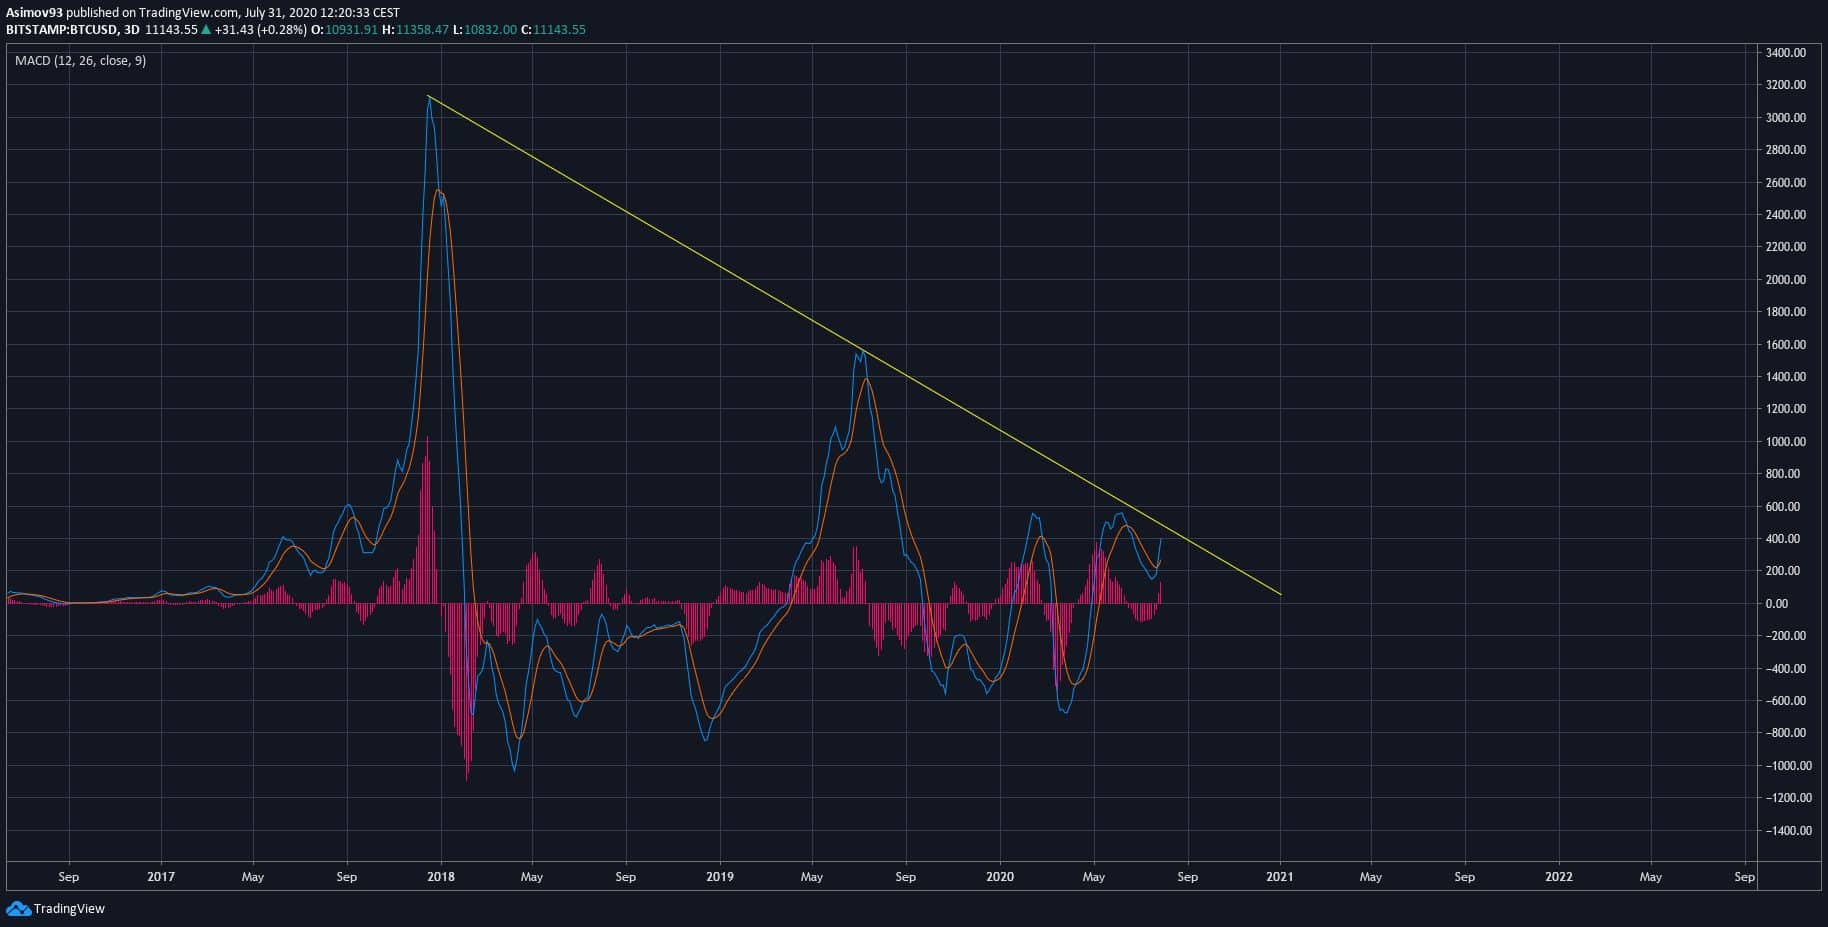This screenshot has height=927, width=1828.
Task: Click the 2022 label on time axis
Action: pos(1558,877)
